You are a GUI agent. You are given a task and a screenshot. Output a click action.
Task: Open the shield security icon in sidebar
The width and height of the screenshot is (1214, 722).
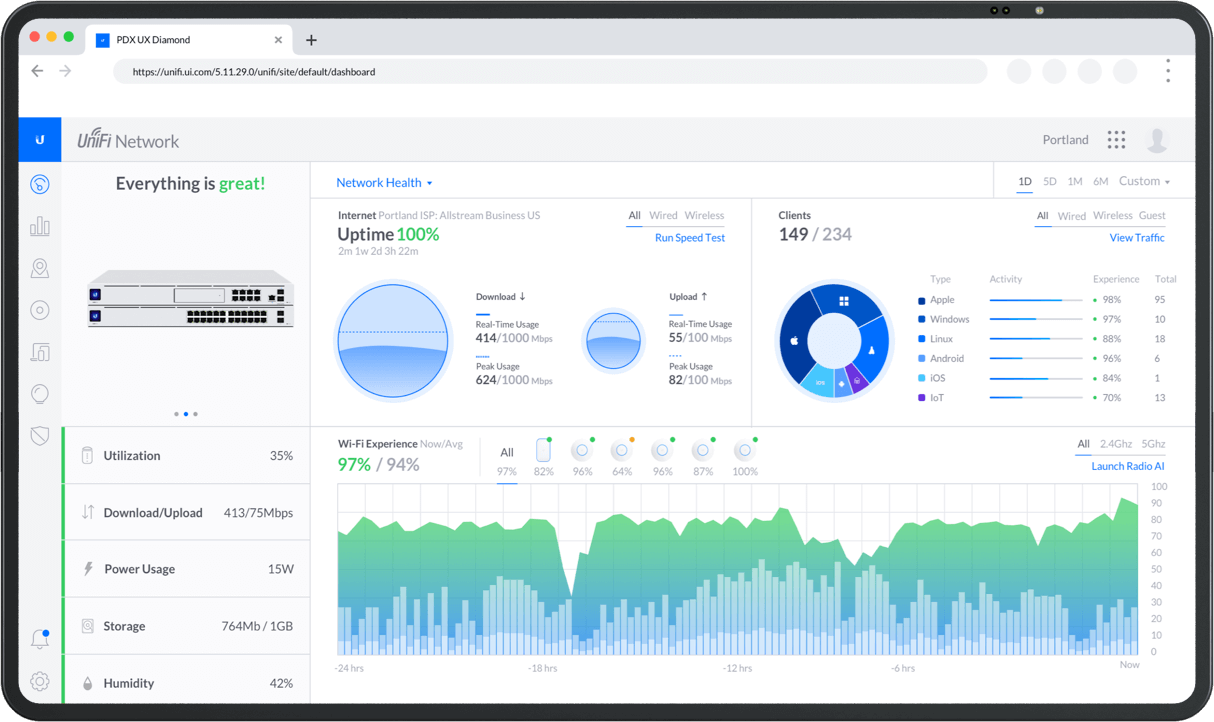40,435
